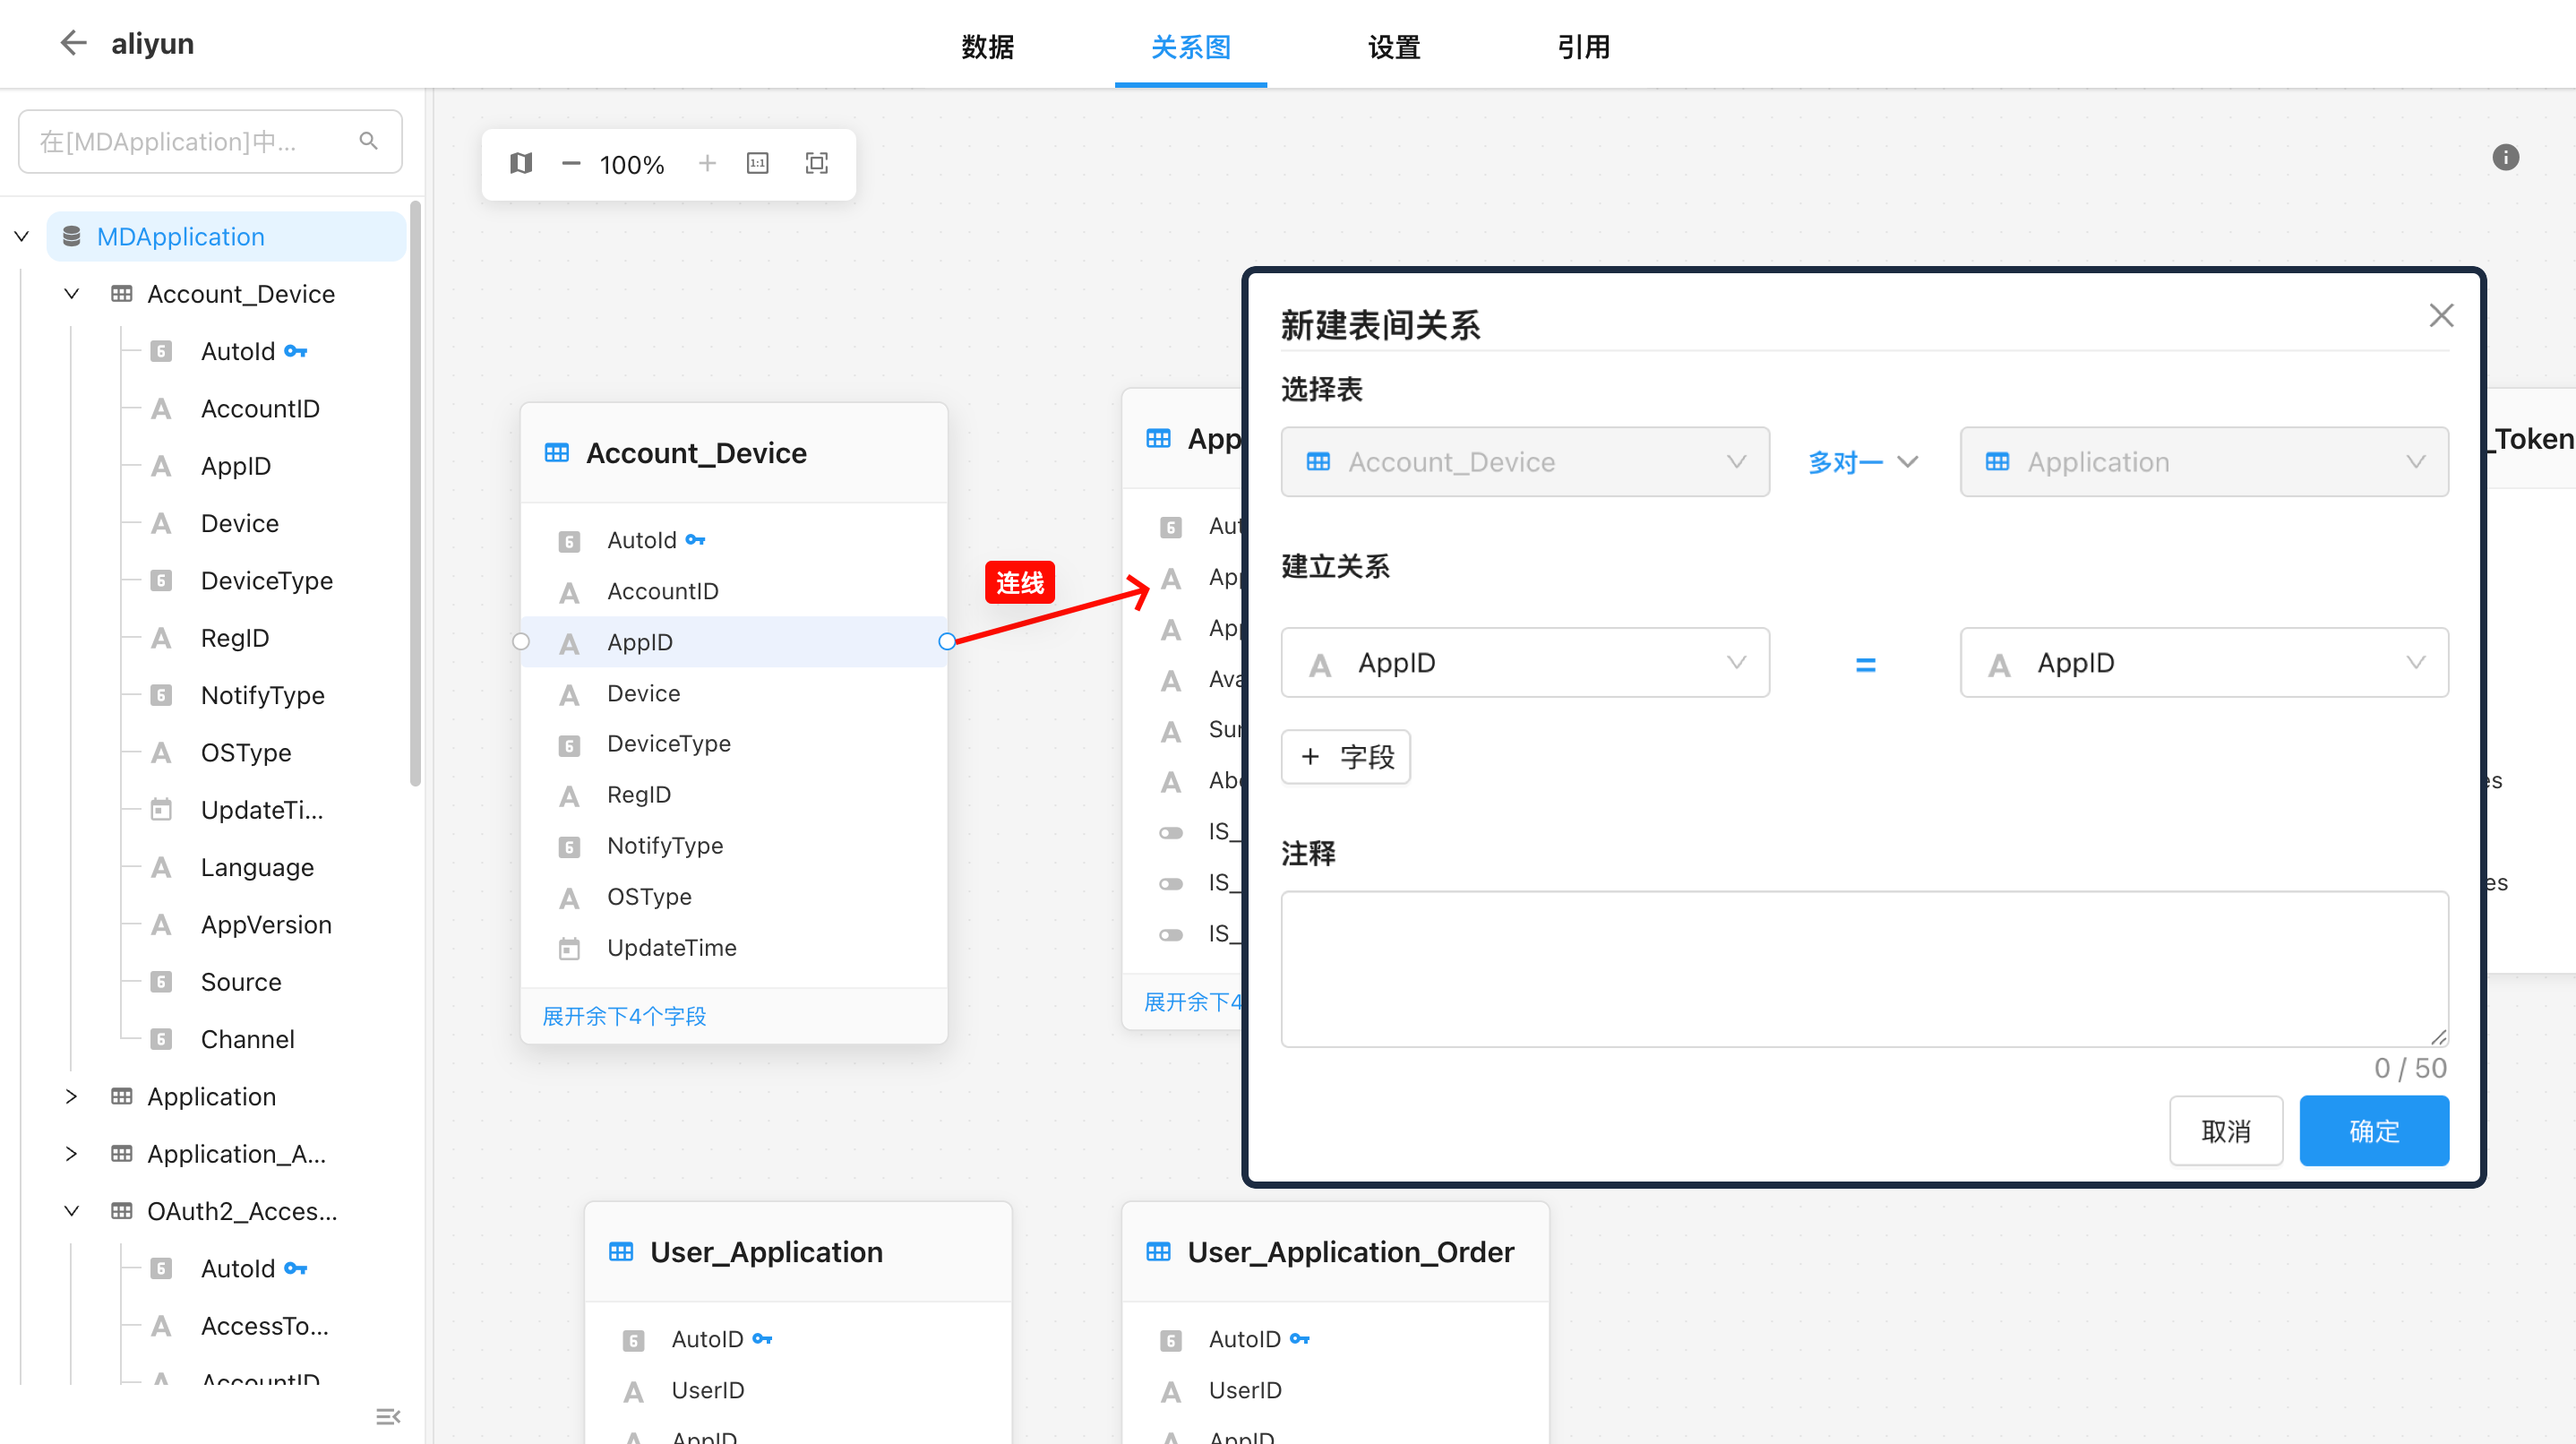
Task: Open the left AppID field dropdown
Action: click(1524, 662)
